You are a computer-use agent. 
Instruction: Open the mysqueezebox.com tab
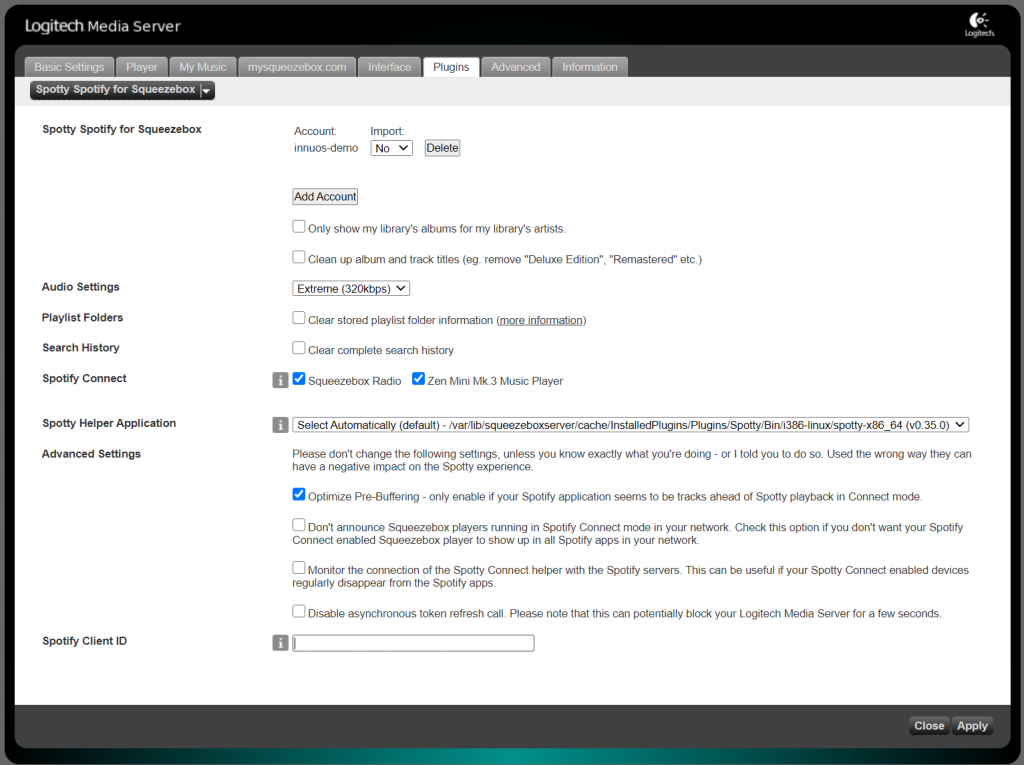pyautogui.click(x=297, y=67)
